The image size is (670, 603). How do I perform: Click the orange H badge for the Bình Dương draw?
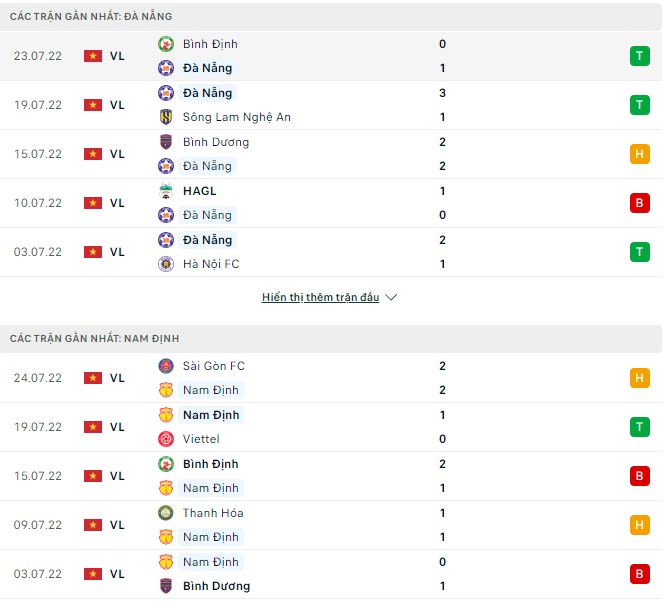coord(639,154)
